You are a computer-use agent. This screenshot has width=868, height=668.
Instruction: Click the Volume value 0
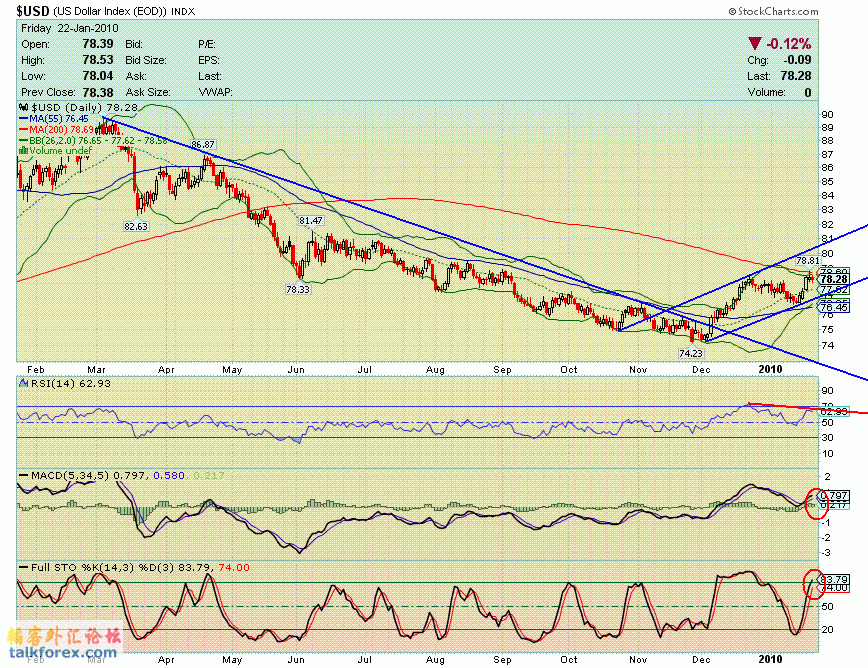808,92
